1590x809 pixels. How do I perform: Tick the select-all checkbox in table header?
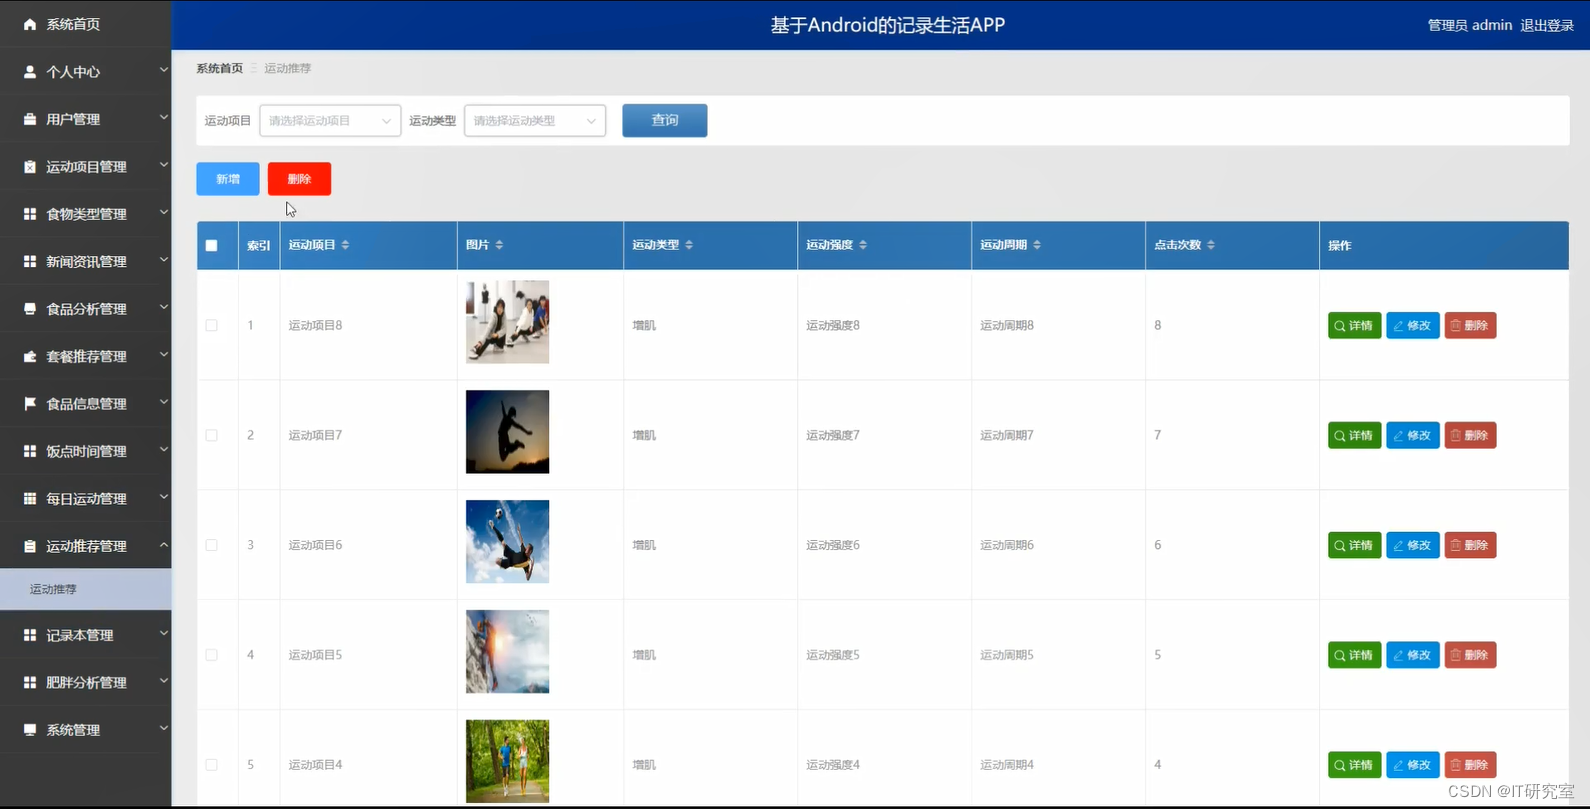coord(211,245)
